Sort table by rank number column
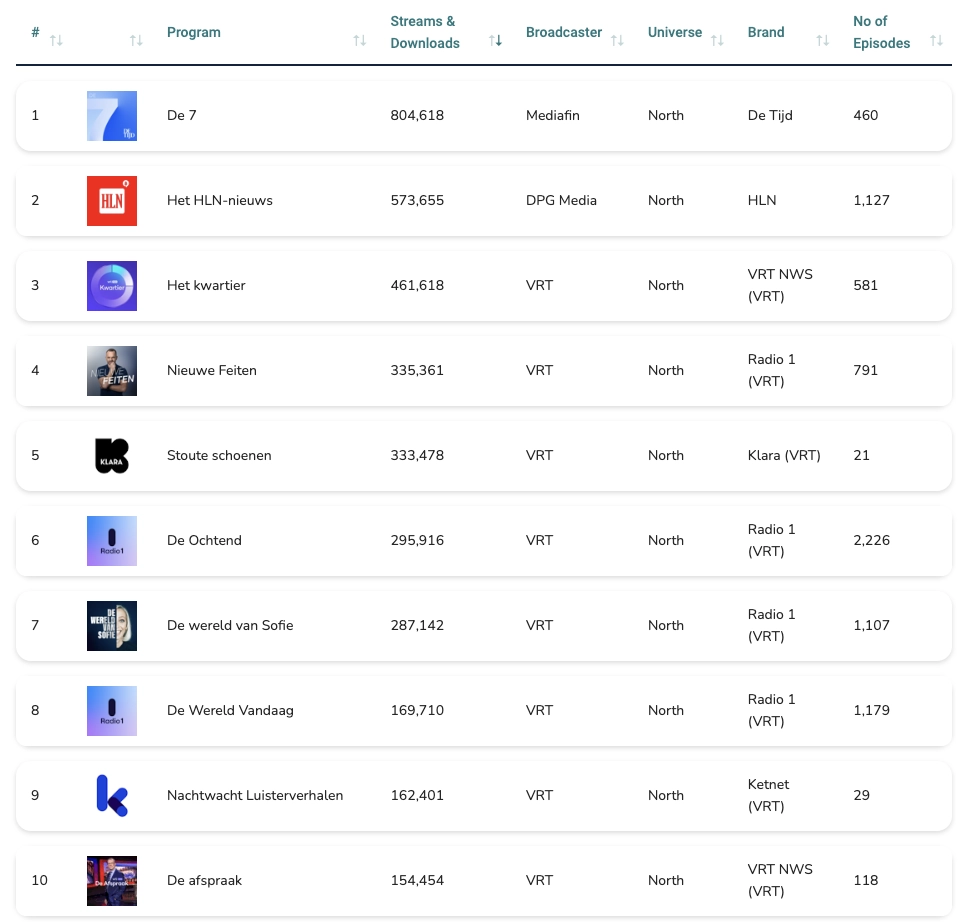 pos(56,40)
